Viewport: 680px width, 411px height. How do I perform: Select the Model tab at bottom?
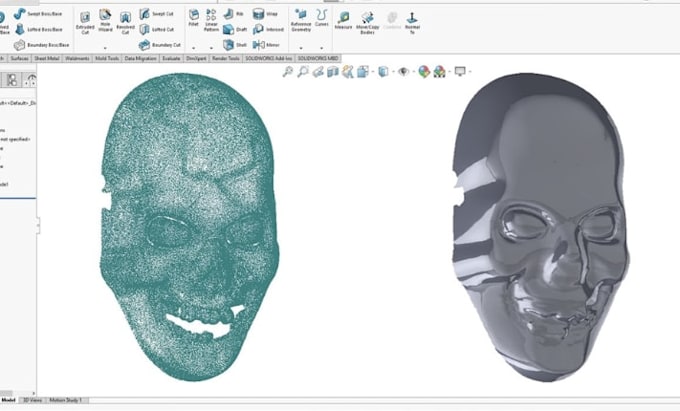coord(9,400)
